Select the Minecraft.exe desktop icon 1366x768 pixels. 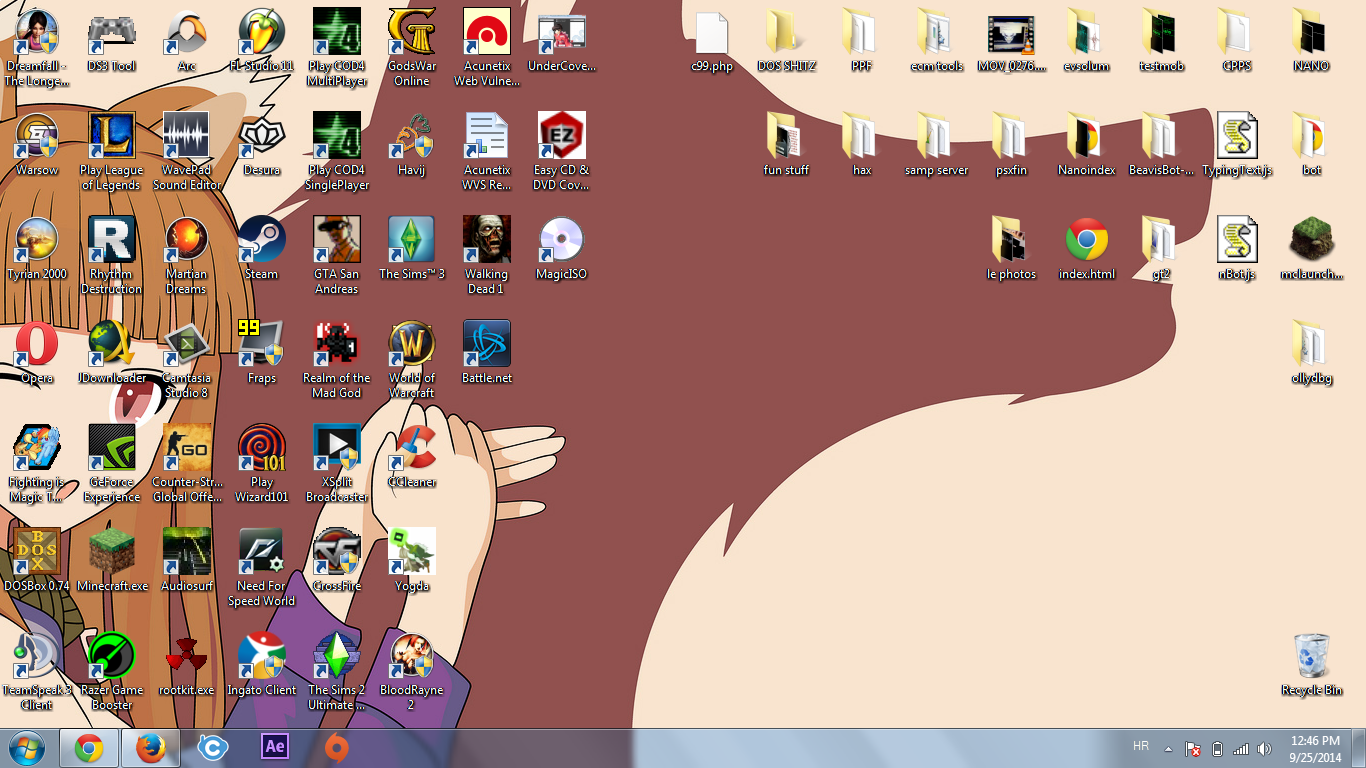click(x=112, y=561)
